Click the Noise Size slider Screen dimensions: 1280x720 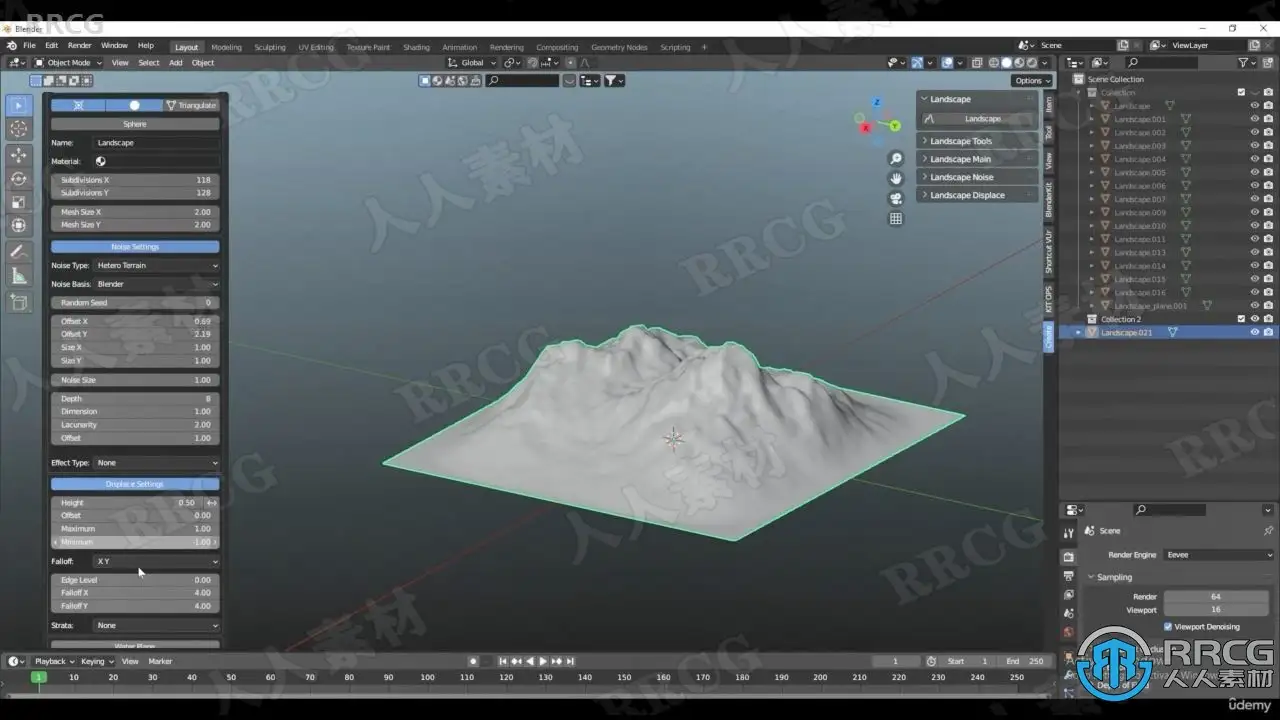click(x=135, y=380)
